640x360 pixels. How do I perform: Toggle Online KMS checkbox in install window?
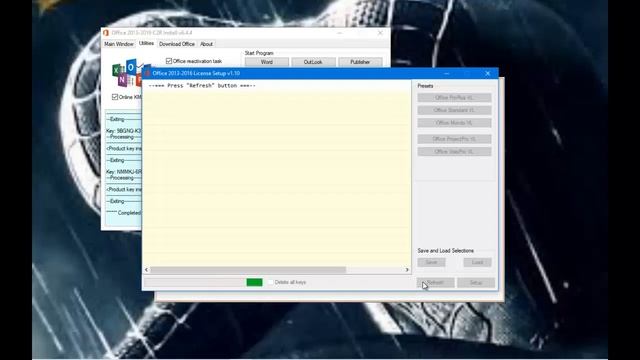pyautogui.click(x=115, y=97)
